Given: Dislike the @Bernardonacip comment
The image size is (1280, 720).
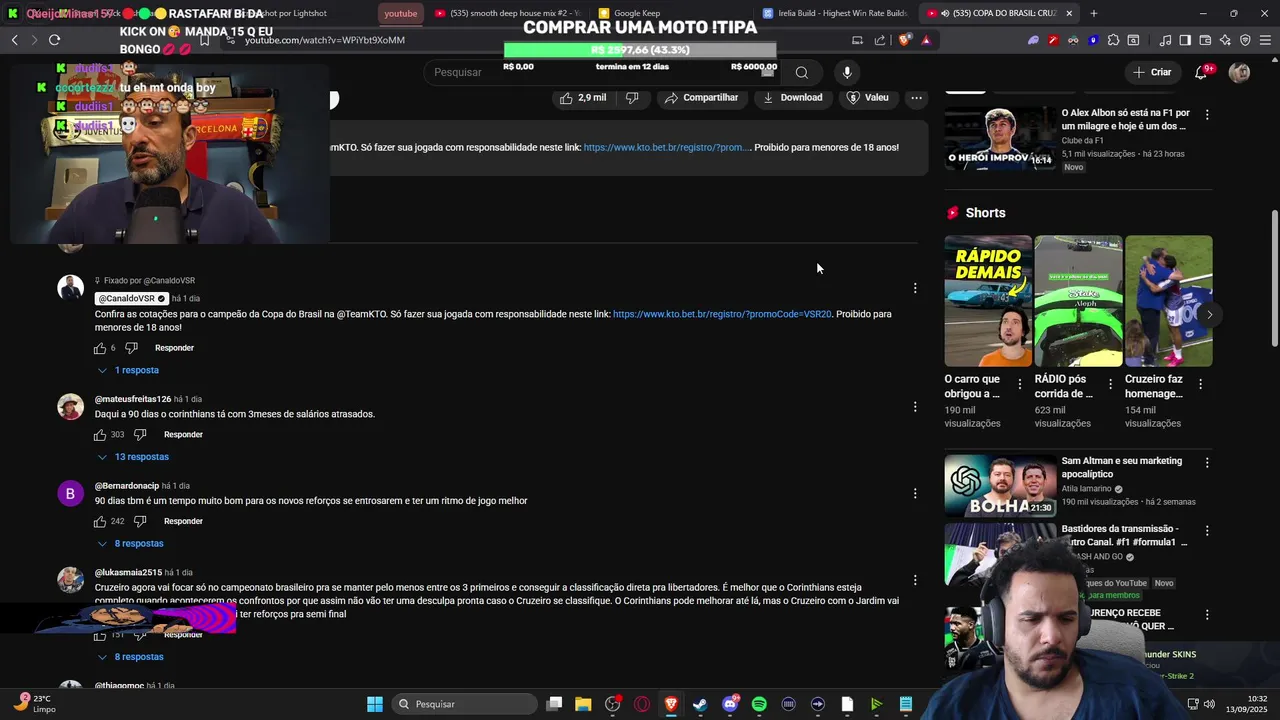Looking at the screenshot, I should [140, 521].
